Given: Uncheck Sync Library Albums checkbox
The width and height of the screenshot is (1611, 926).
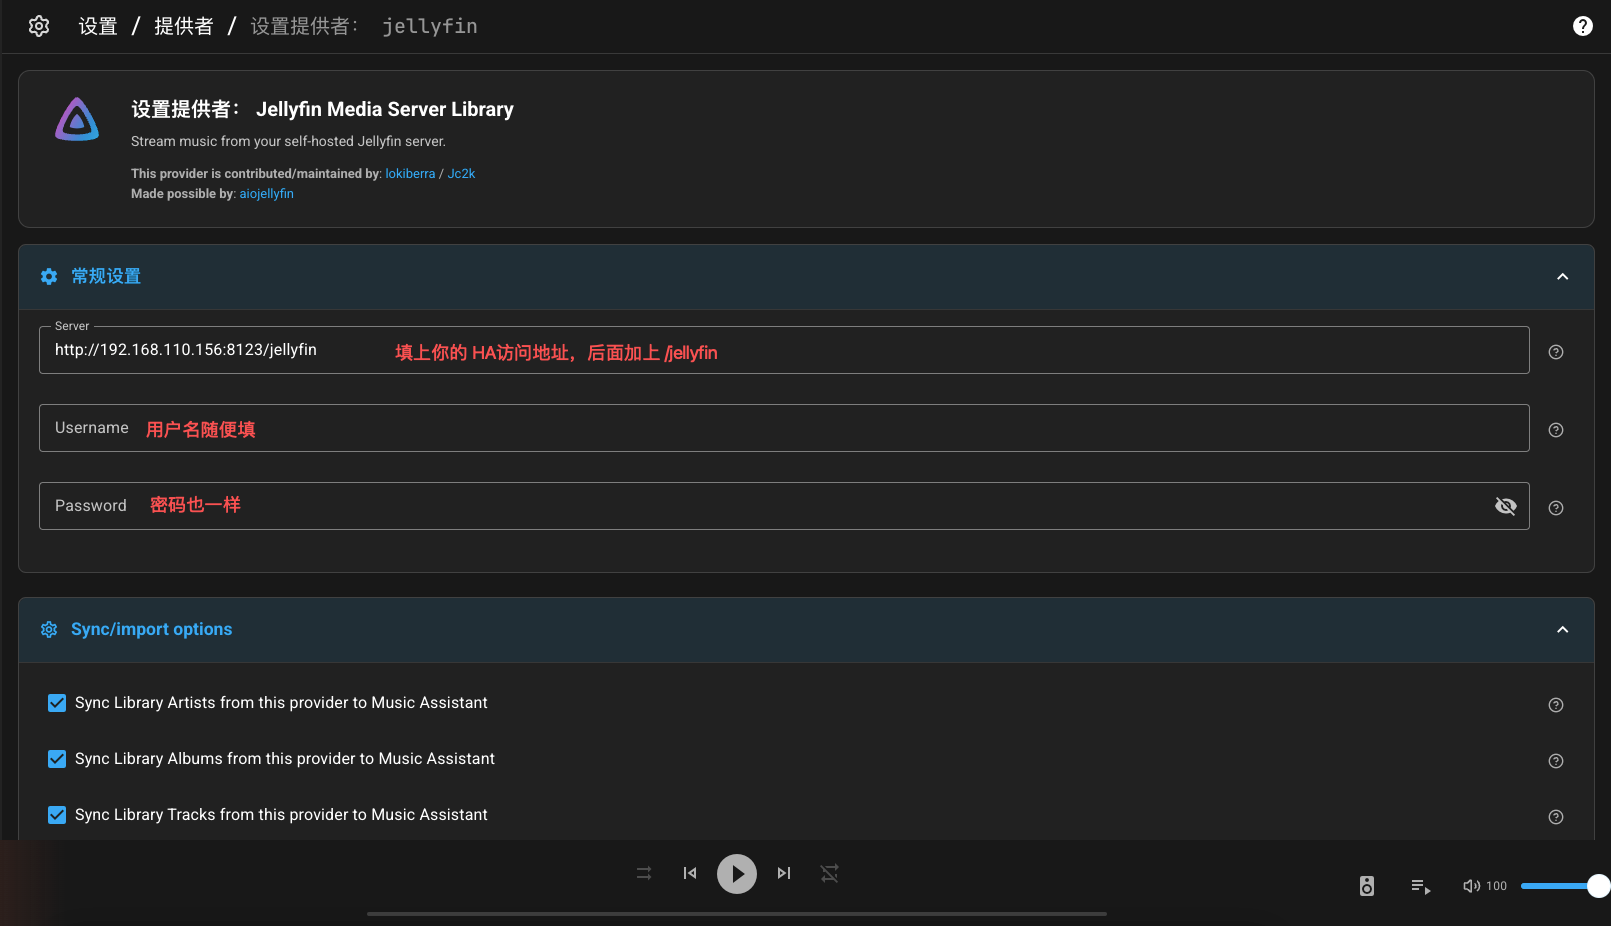Looking at the screenshot, I should [57, 759].
